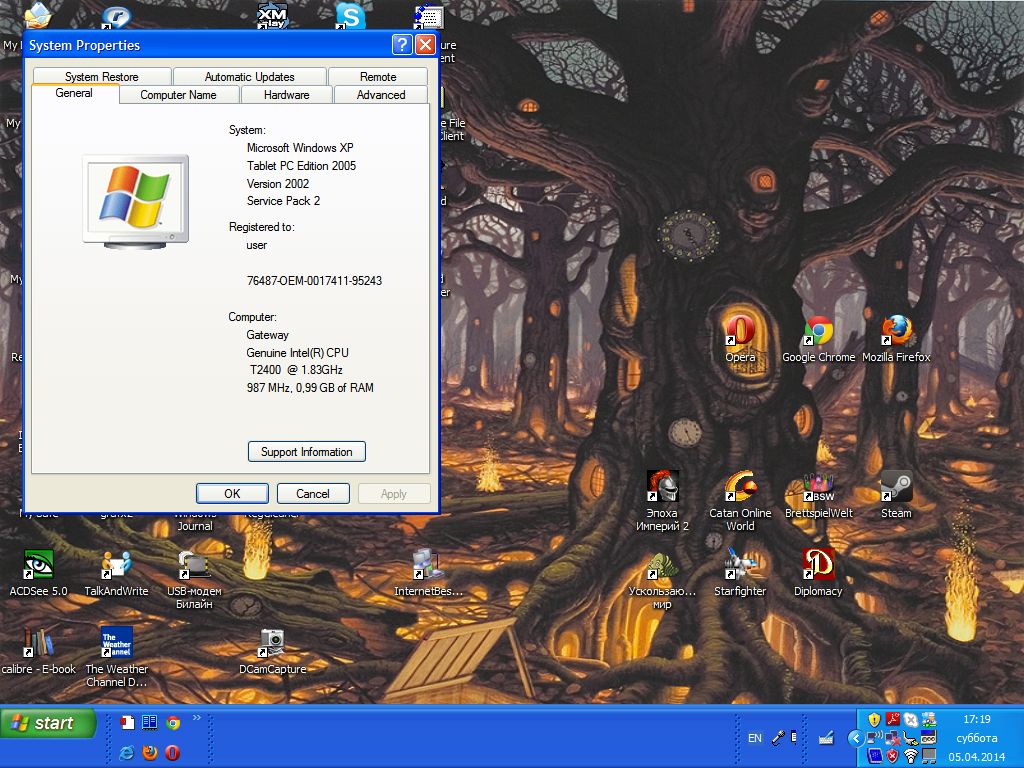The width and height of the screenshot is (1024, 768).
Task: Select the General tab
Action: (74, 93)
